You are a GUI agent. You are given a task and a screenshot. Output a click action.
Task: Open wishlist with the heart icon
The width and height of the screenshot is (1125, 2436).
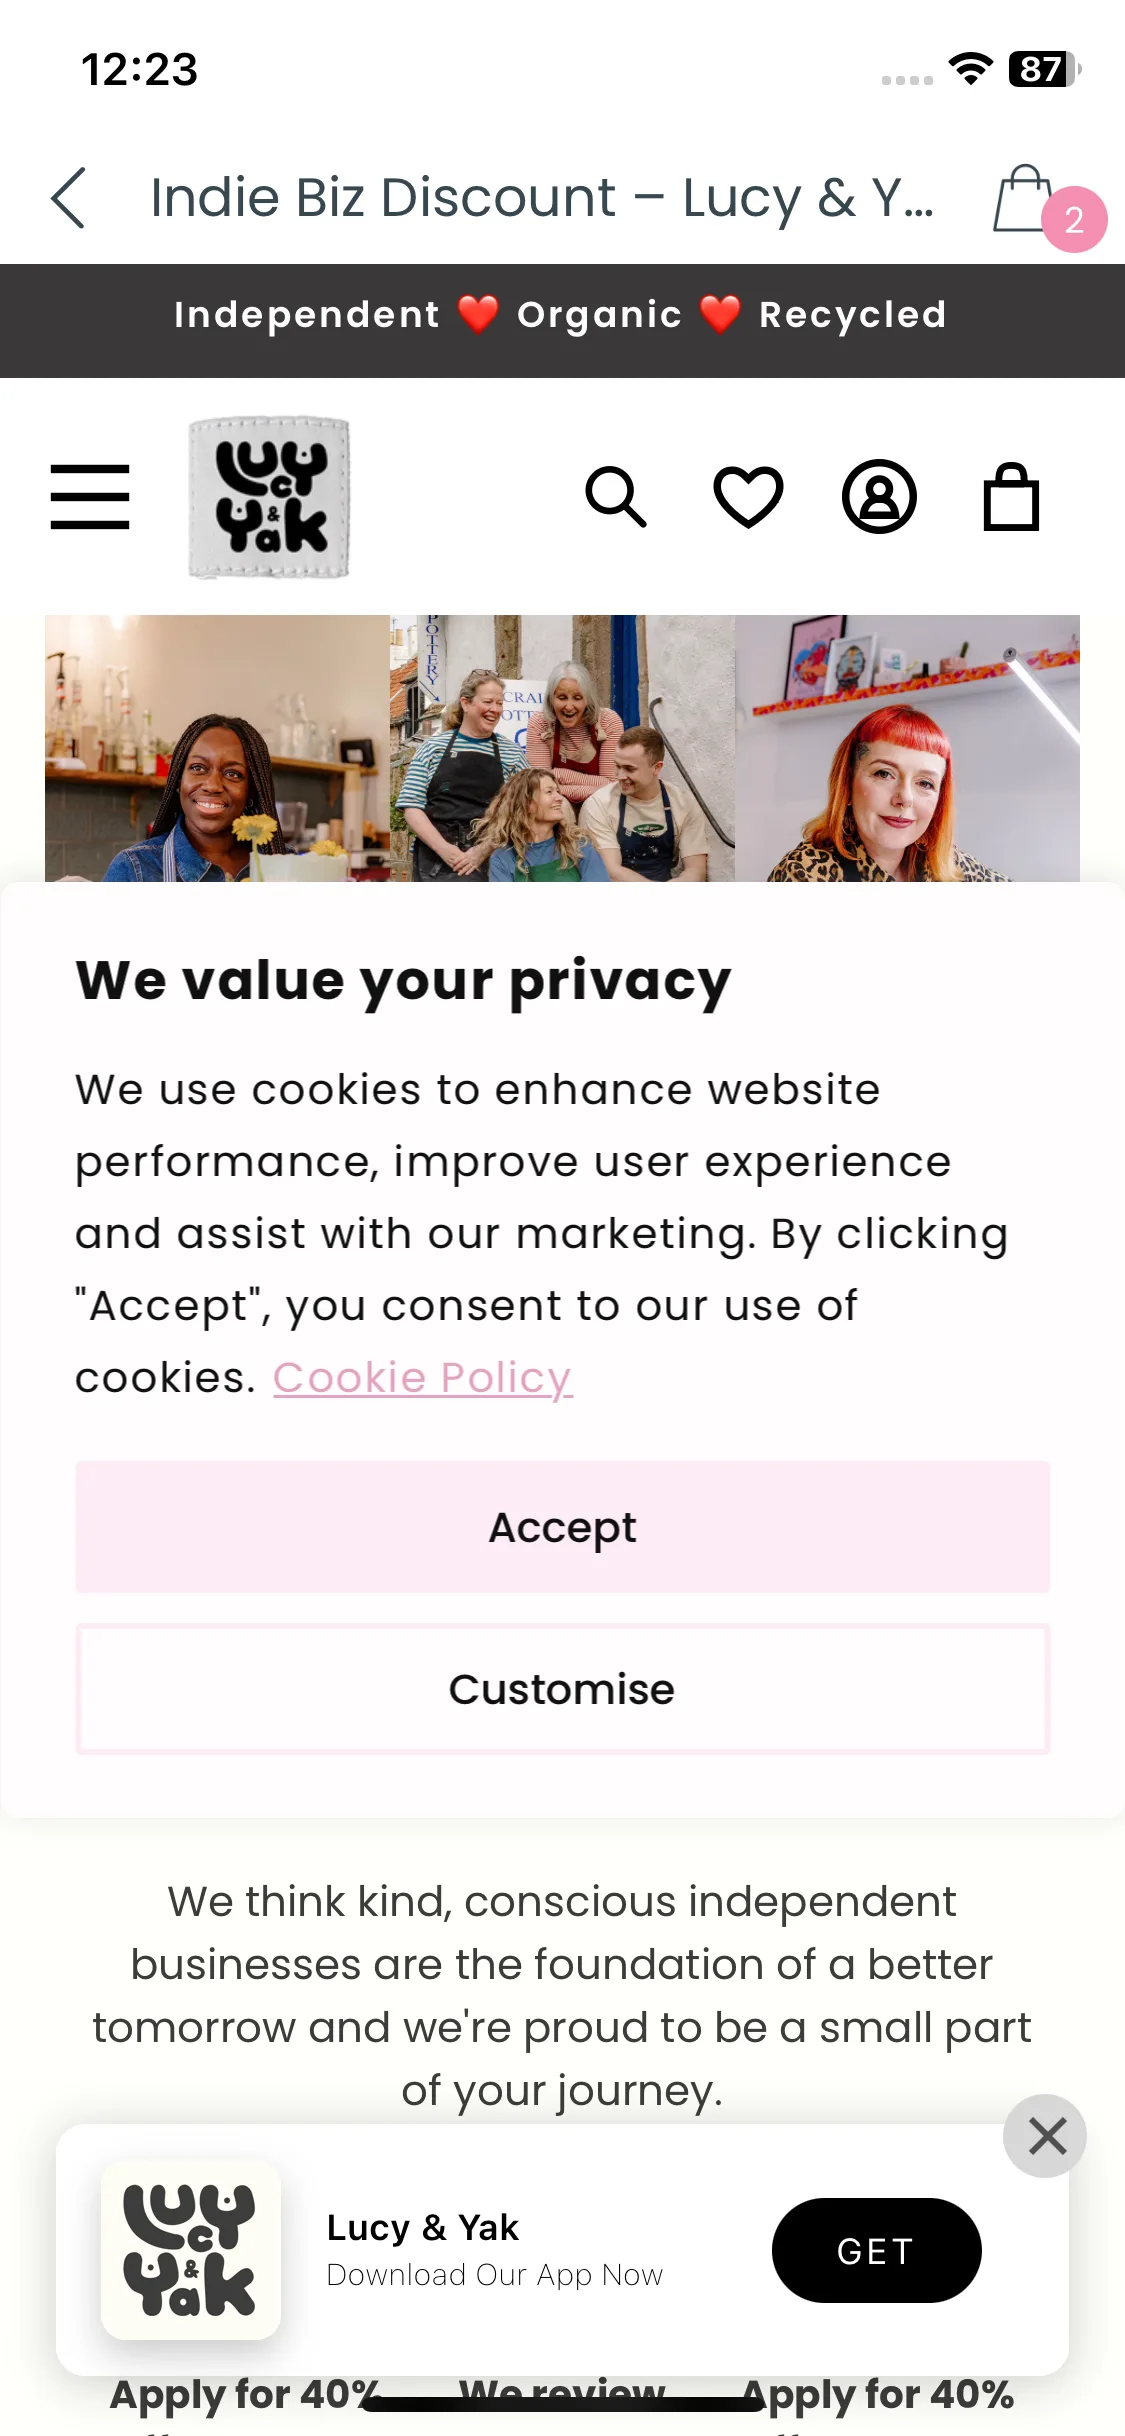point(748,496)
